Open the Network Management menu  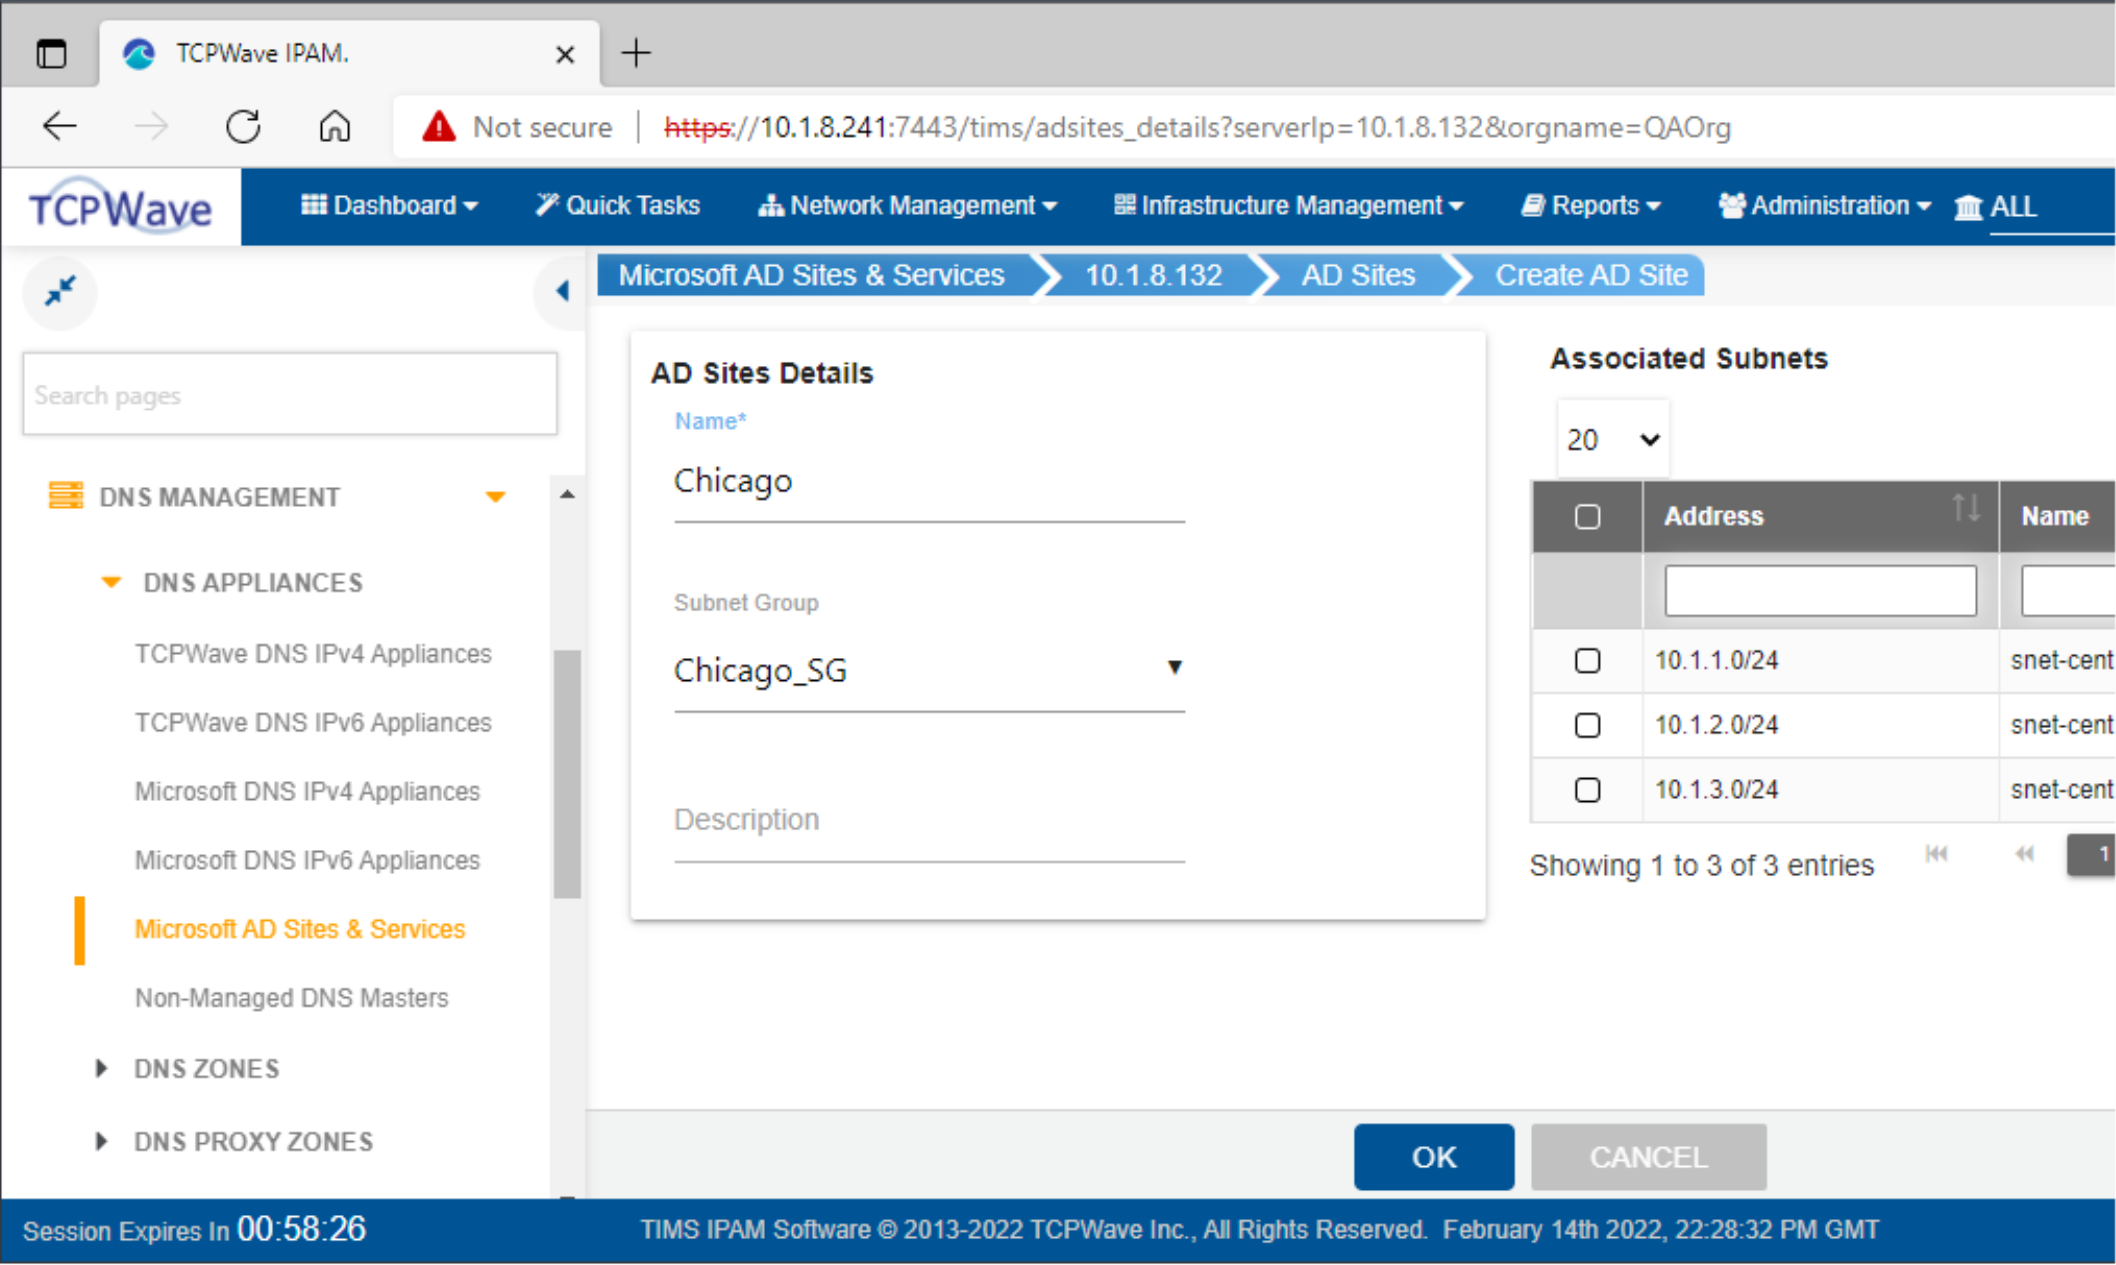click(x=907, y=206)
